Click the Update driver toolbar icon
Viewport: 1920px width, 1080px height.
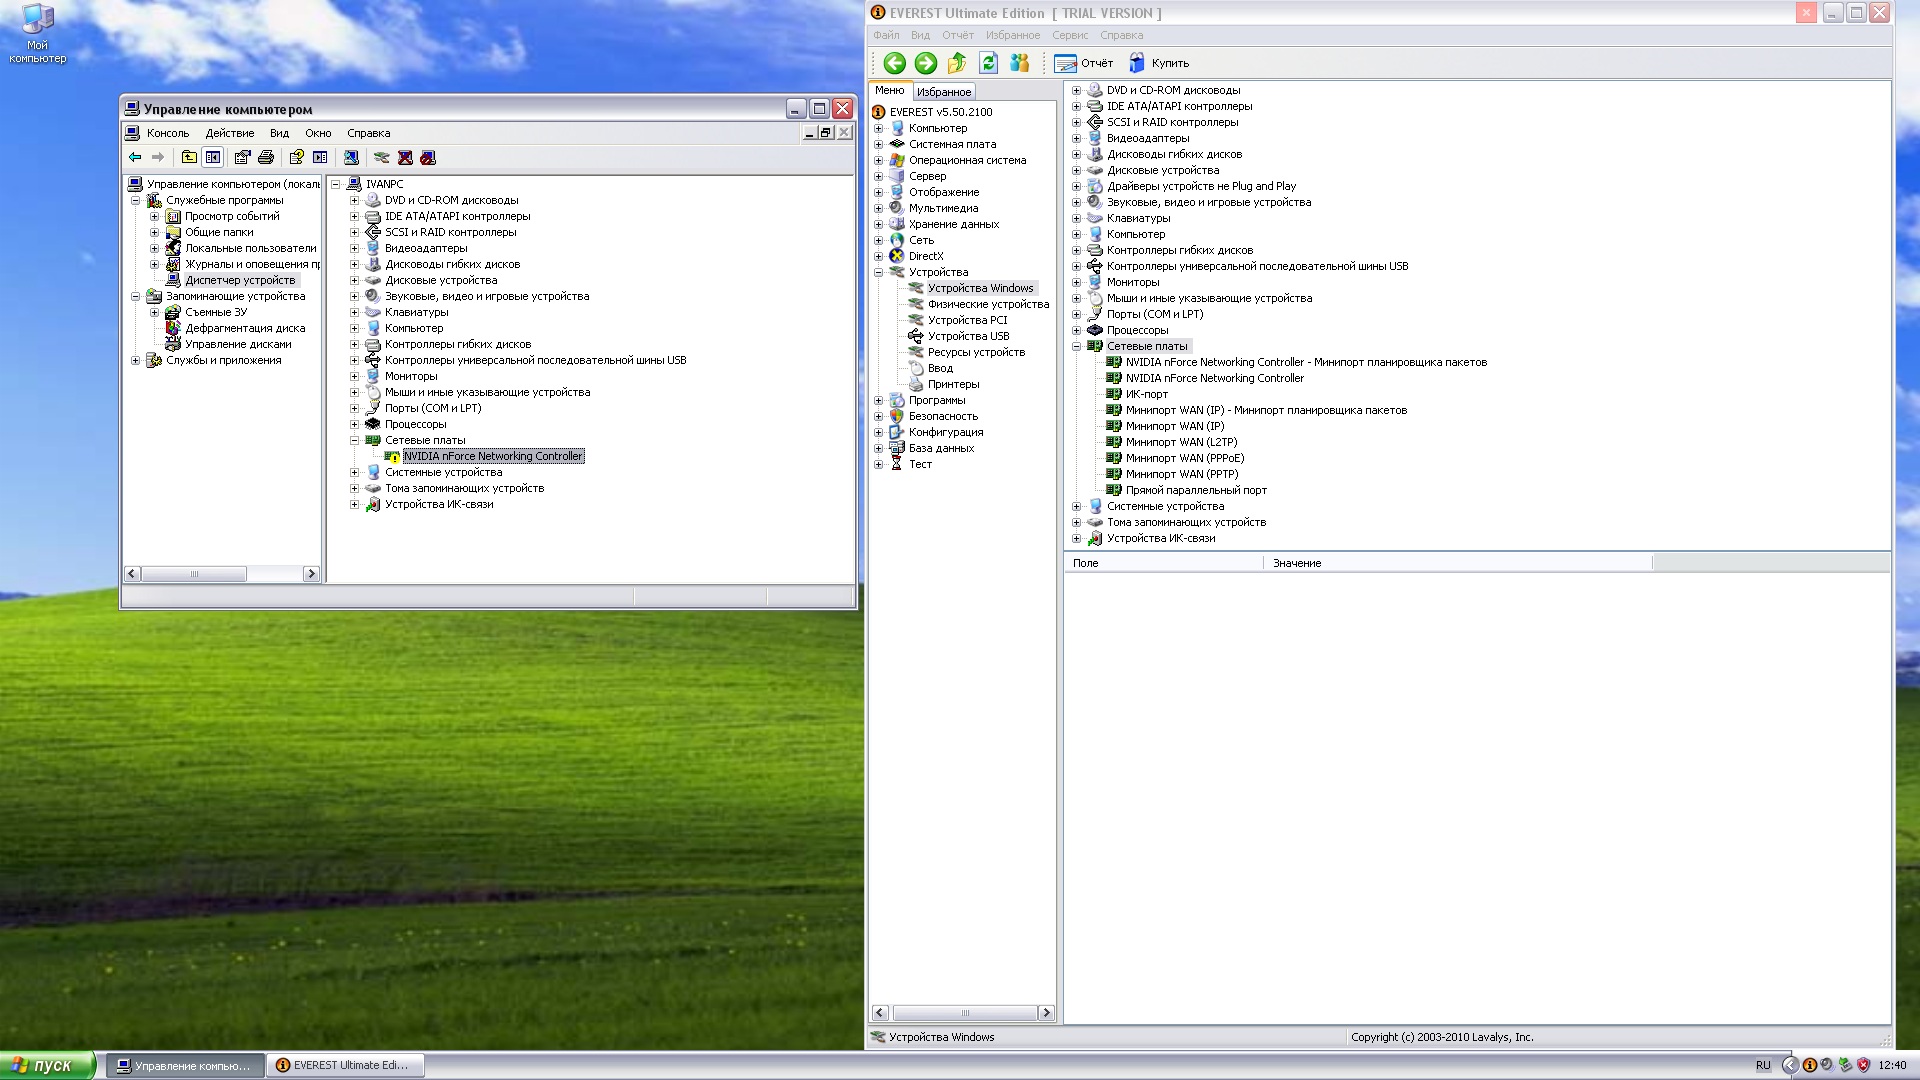[x=381, y=157]
